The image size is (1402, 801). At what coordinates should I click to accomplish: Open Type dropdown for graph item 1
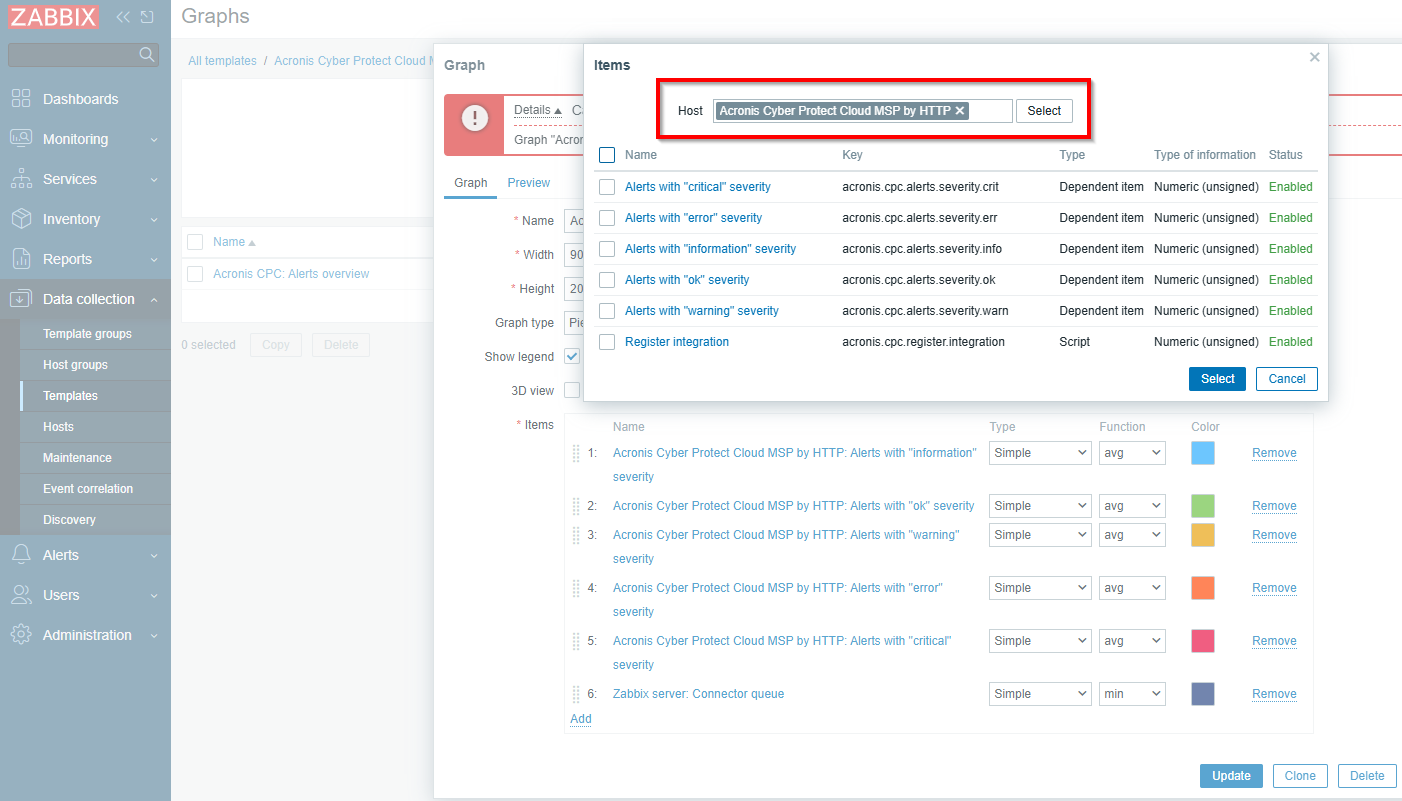tap(1040, 453)
